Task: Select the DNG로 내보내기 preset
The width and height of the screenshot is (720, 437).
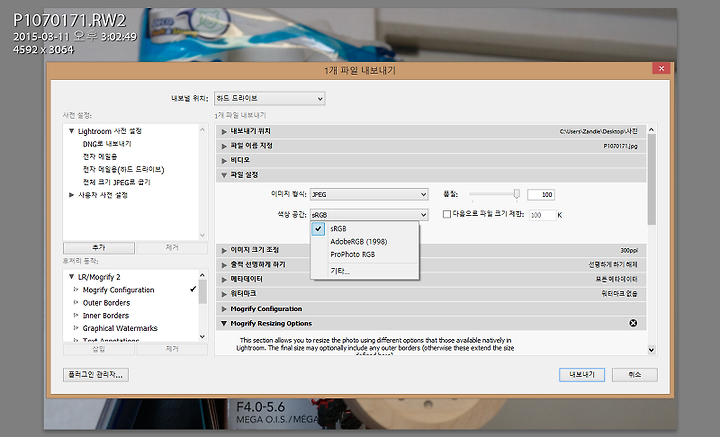Action: tap(107, 144)
